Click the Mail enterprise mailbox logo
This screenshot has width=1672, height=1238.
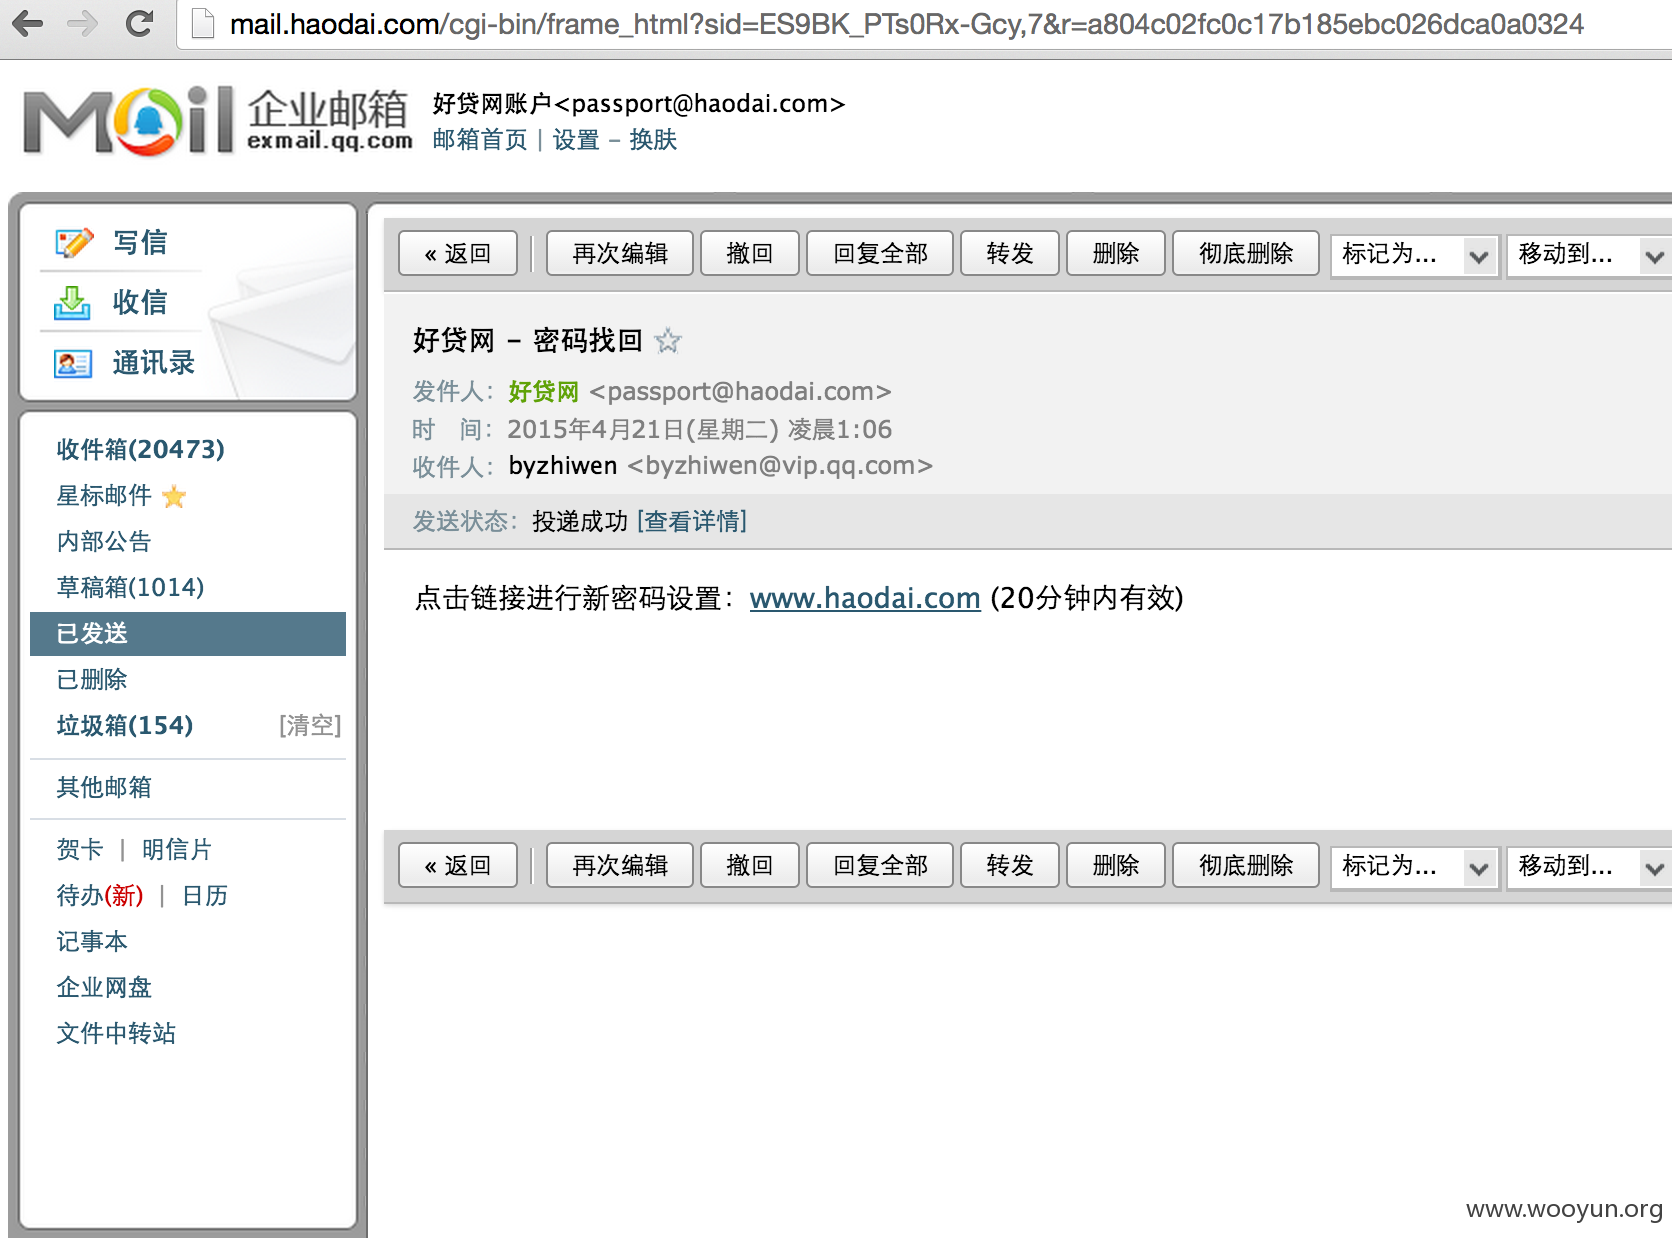pos(218,121)
